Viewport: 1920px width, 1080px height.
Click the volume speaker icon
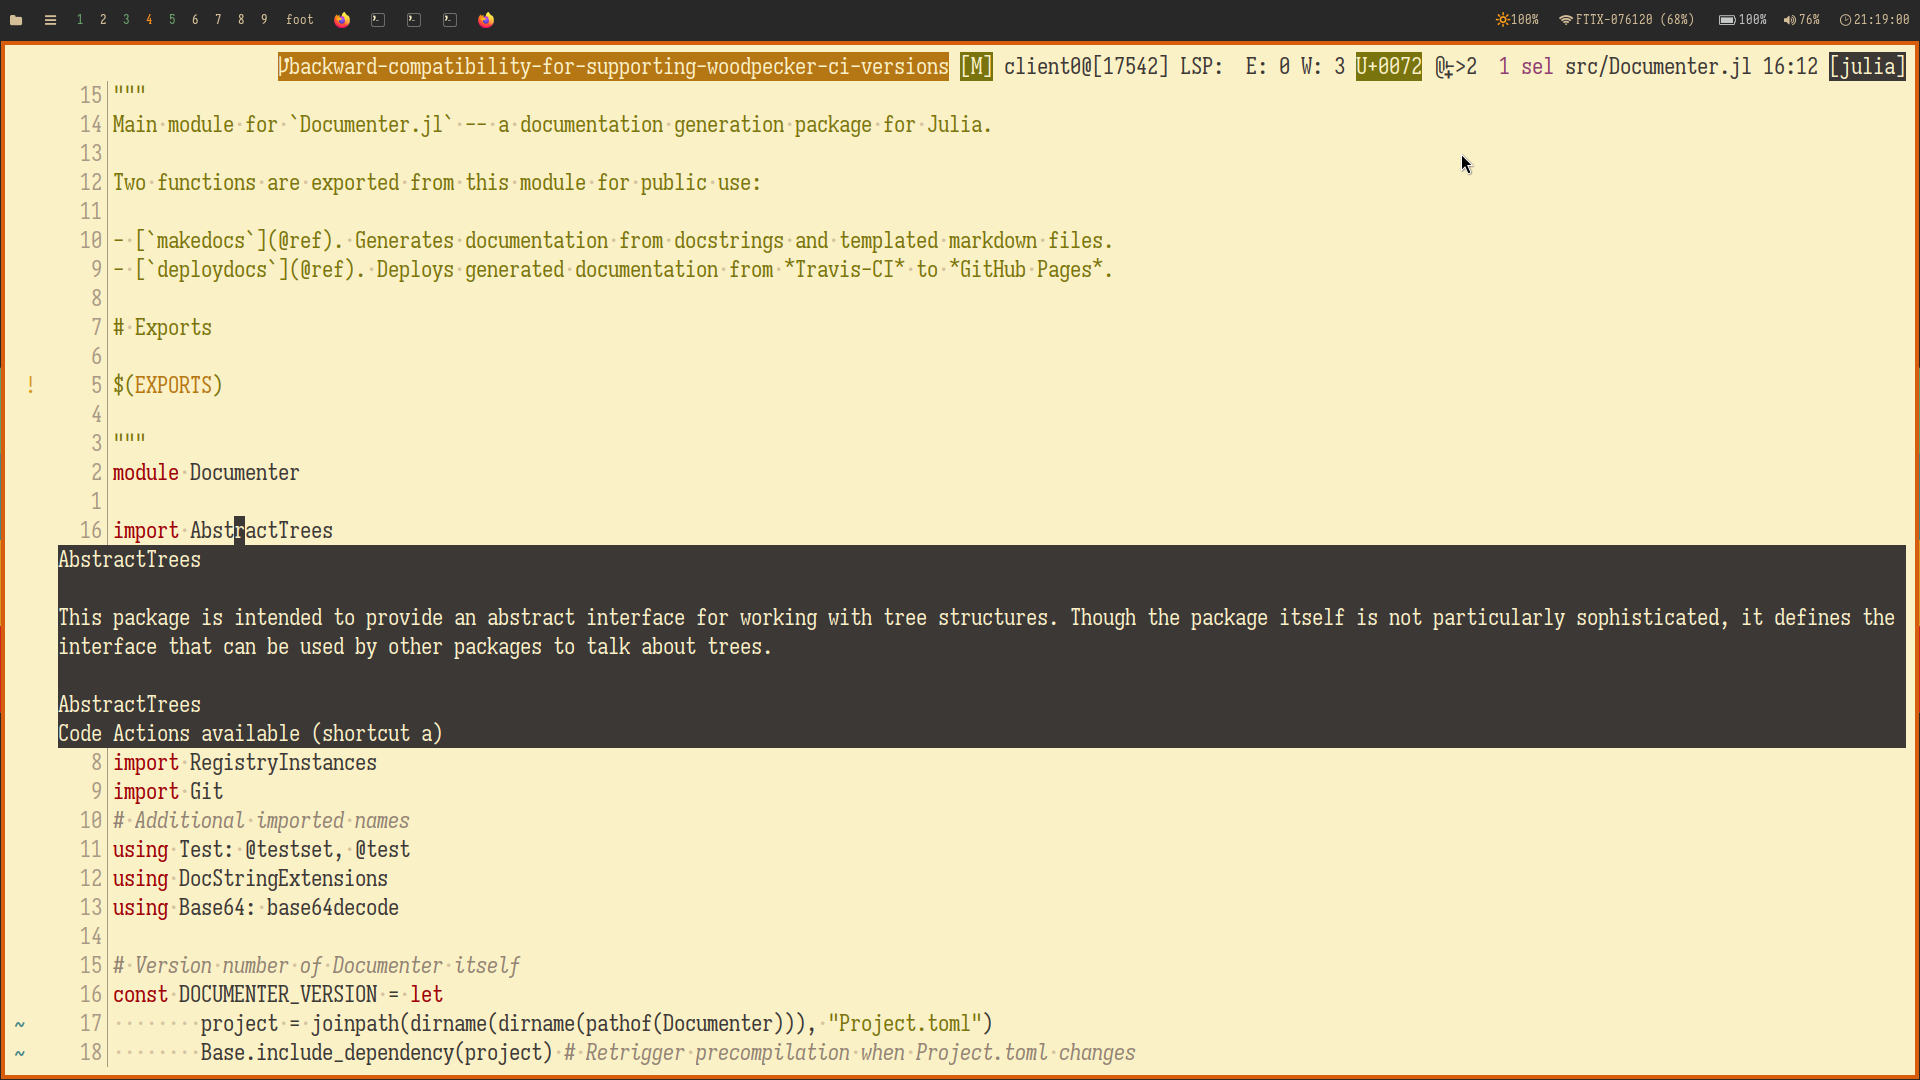pyautogui.click(x=1790, y=20)
